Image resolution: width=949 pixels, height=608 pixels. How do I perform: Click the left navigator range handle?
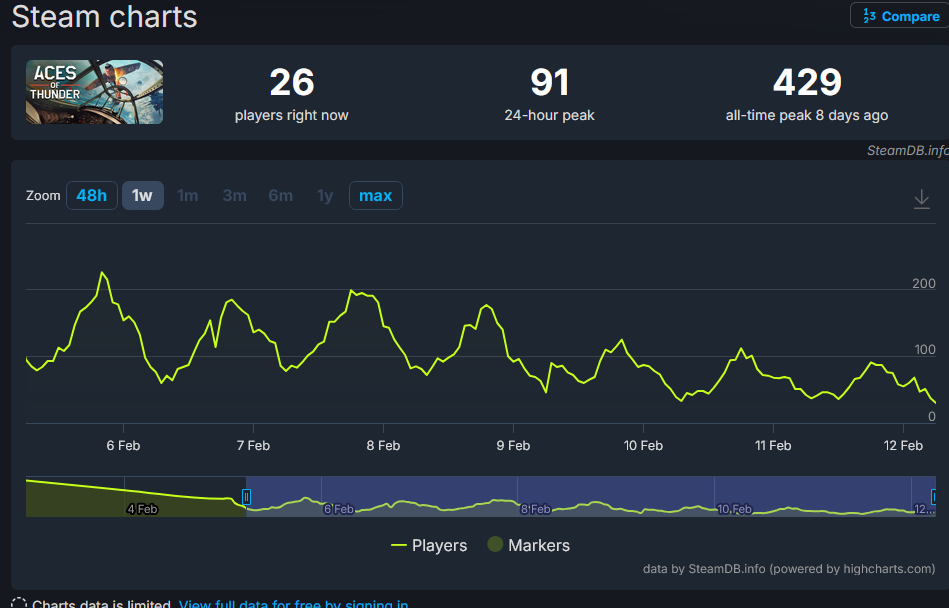click(246, 497)
